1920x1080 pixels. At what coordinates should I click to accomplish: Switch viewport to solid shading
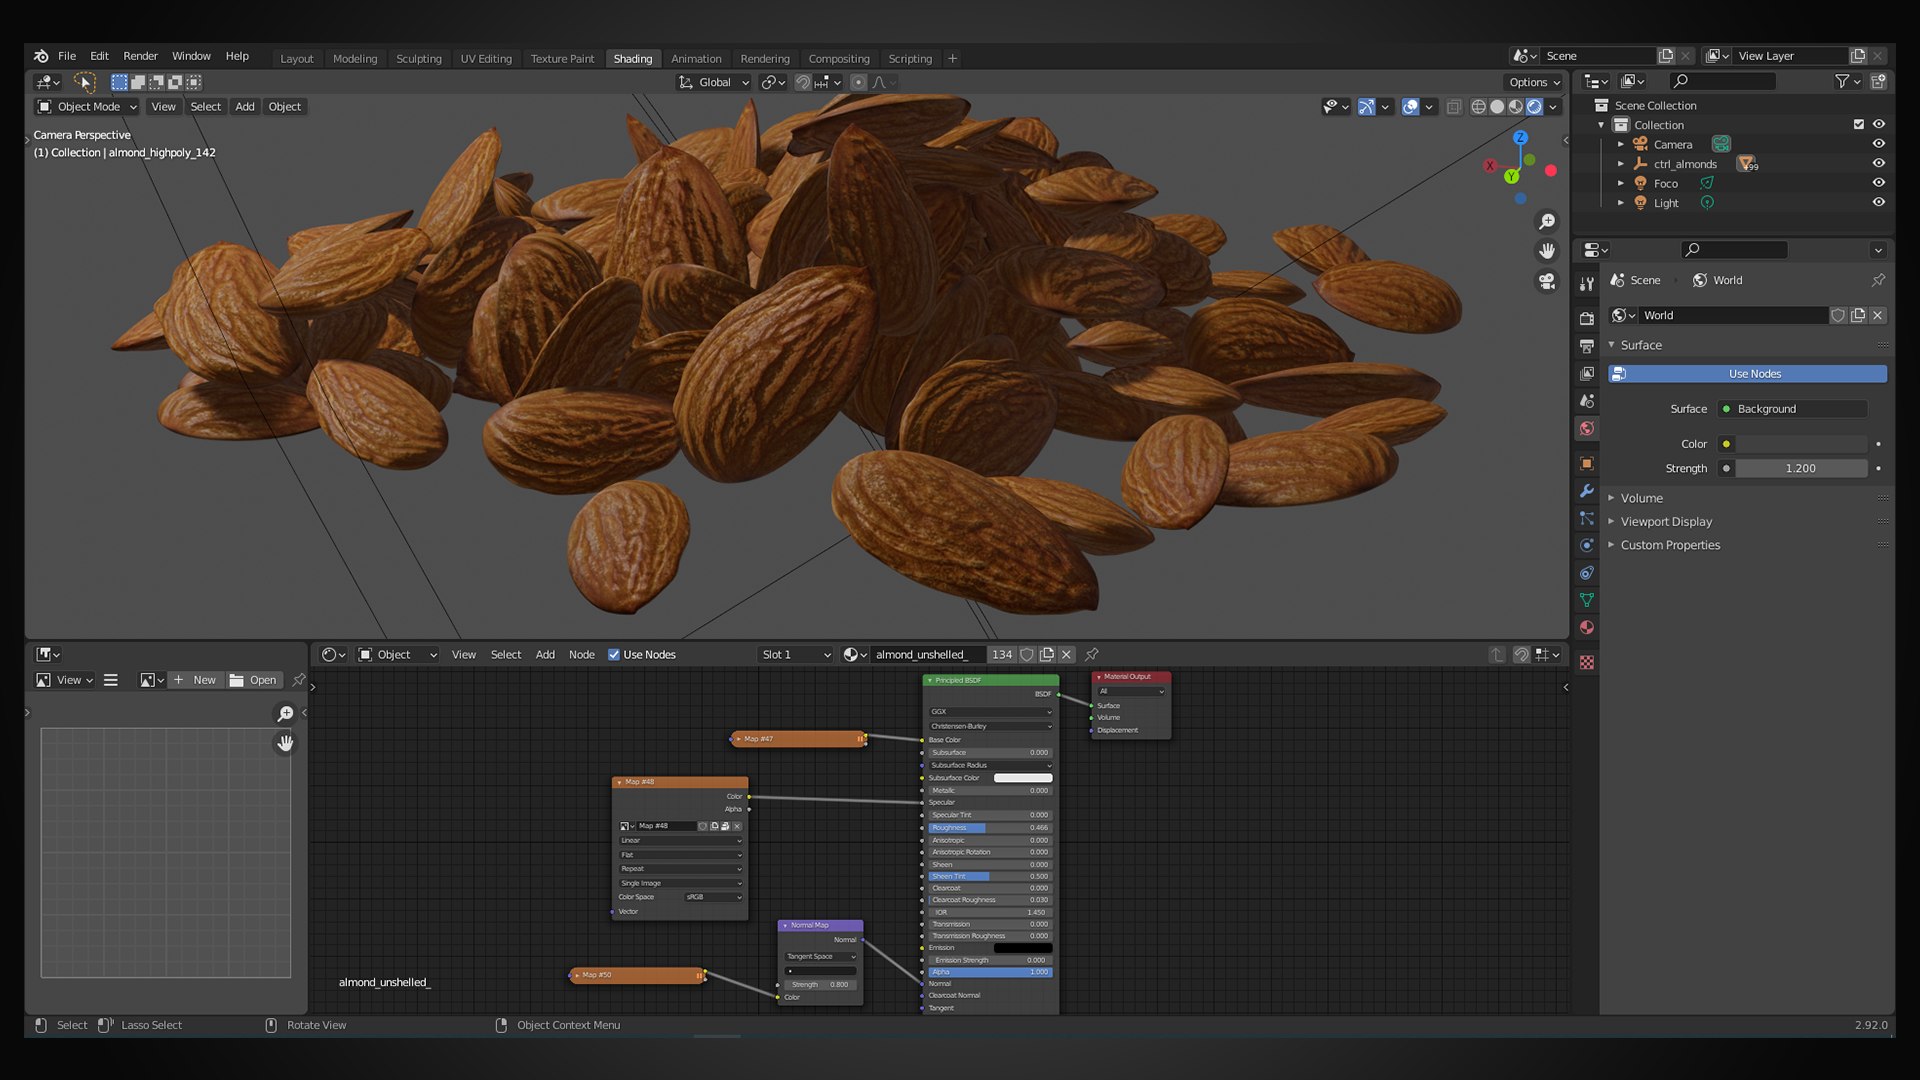pos(1497,107)
